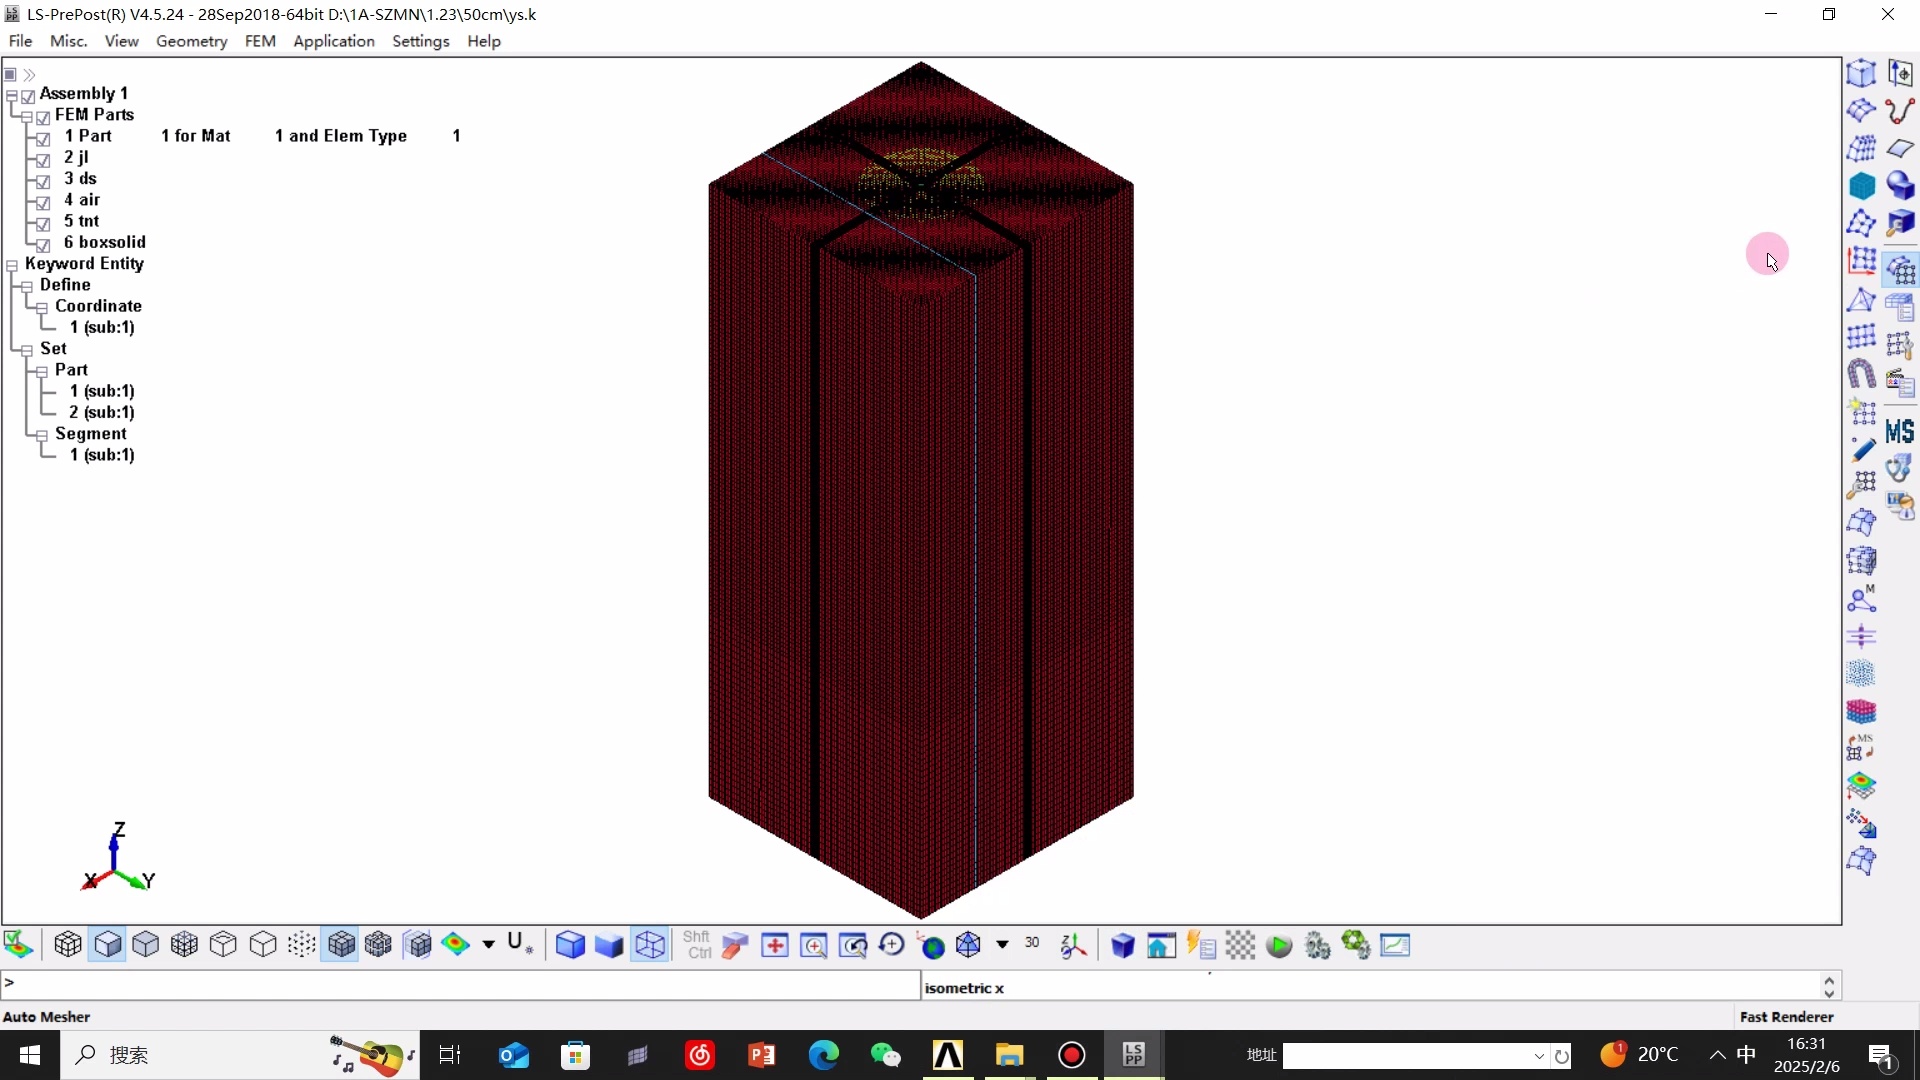
Task: Collapse the Keyword Entity tree node
Action: [x=12, y=265]
